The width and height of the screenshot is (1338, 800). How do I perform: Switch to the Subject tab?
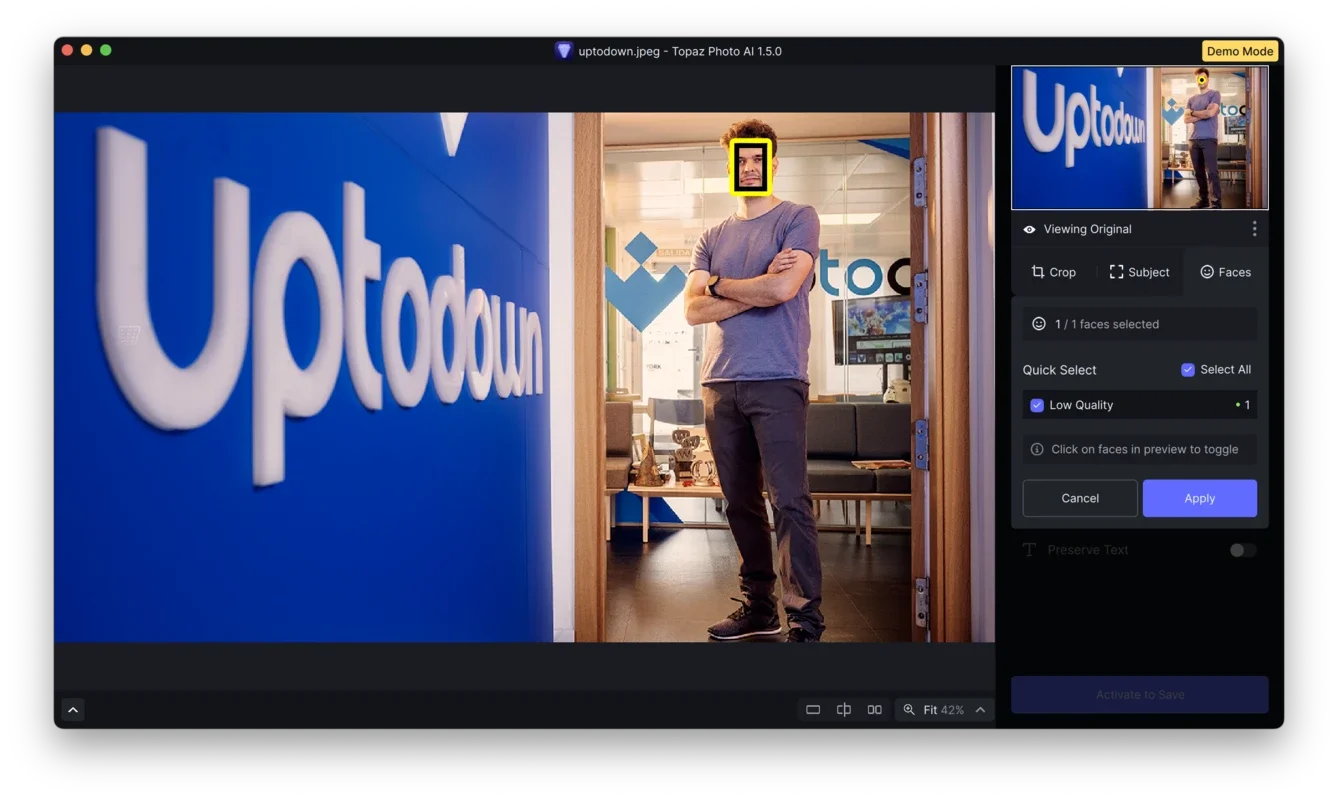click(x=1139, y=272)
